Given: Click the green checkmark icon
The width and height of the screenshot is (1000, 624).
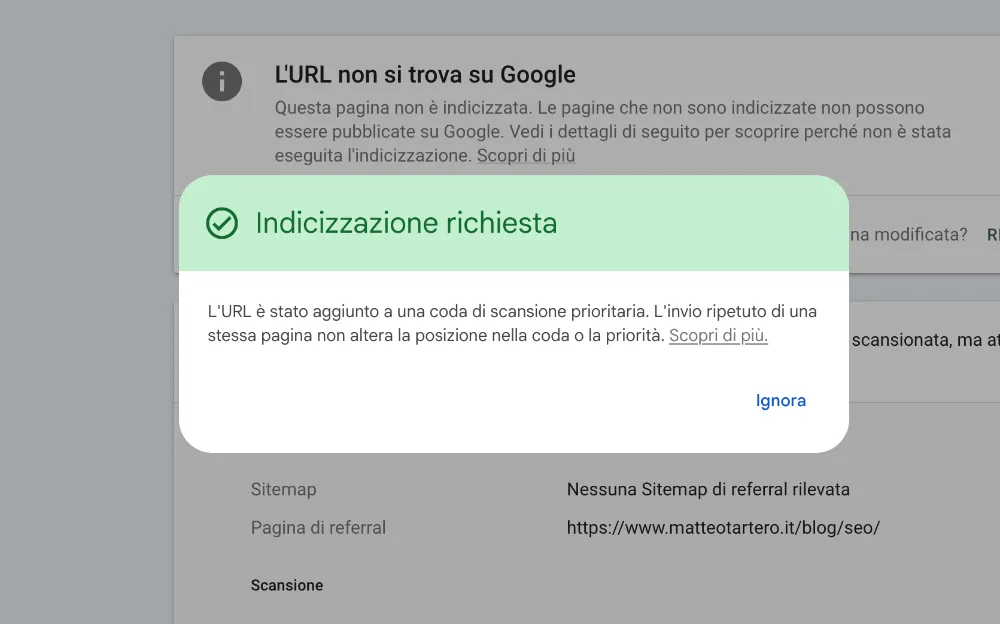Looking at the screenshot, I should click(x=222, y=223).
